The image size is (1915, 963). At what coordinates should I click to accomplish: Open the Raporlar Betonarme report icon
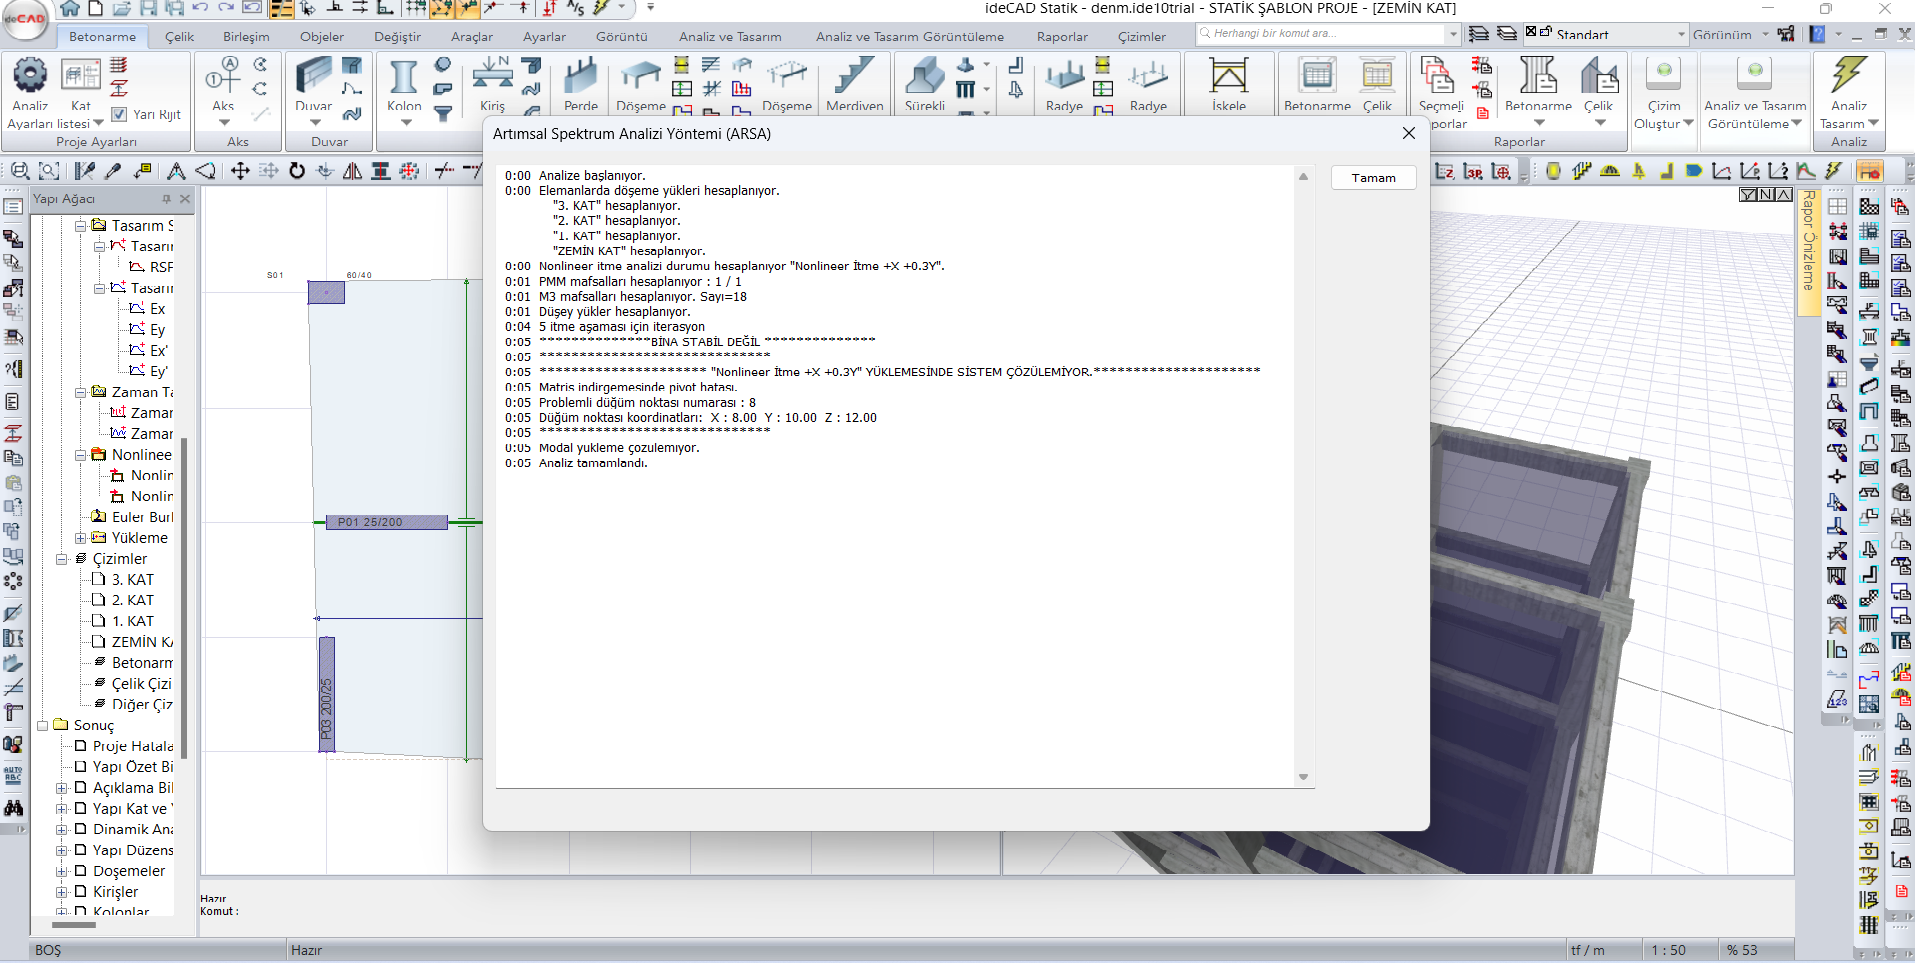[x=1538, y=77]
